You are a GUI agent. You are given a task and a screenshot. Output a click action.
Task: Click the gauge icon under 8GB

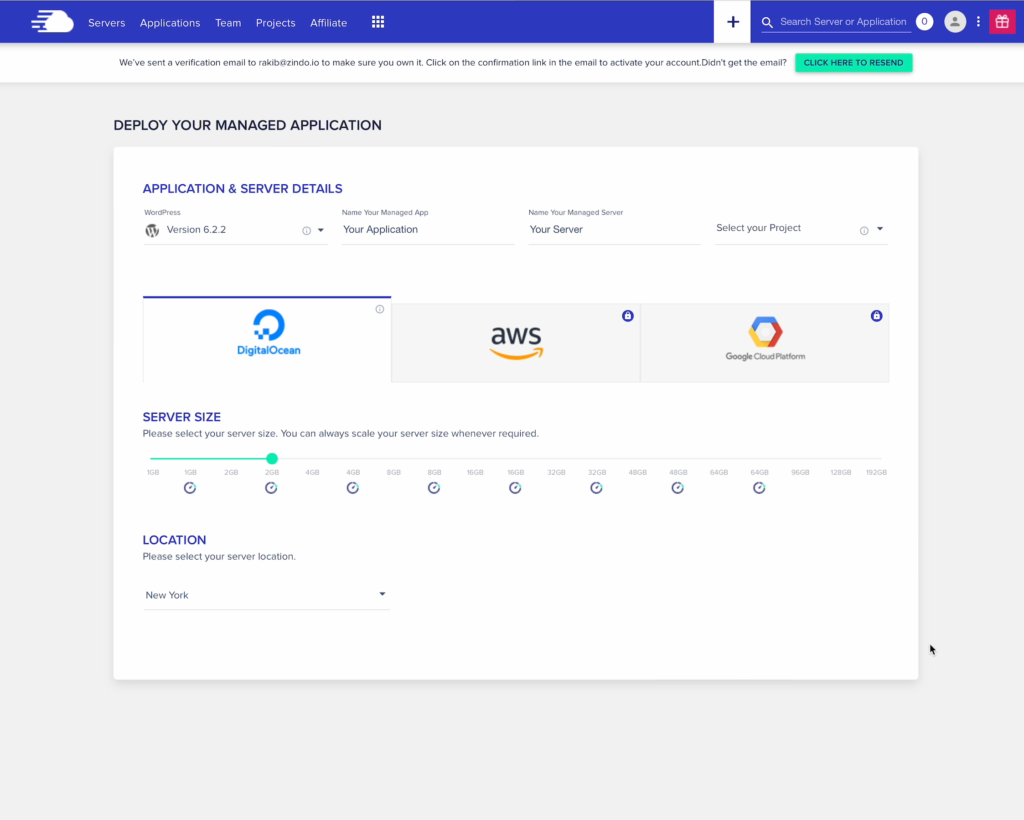[434, 488]
